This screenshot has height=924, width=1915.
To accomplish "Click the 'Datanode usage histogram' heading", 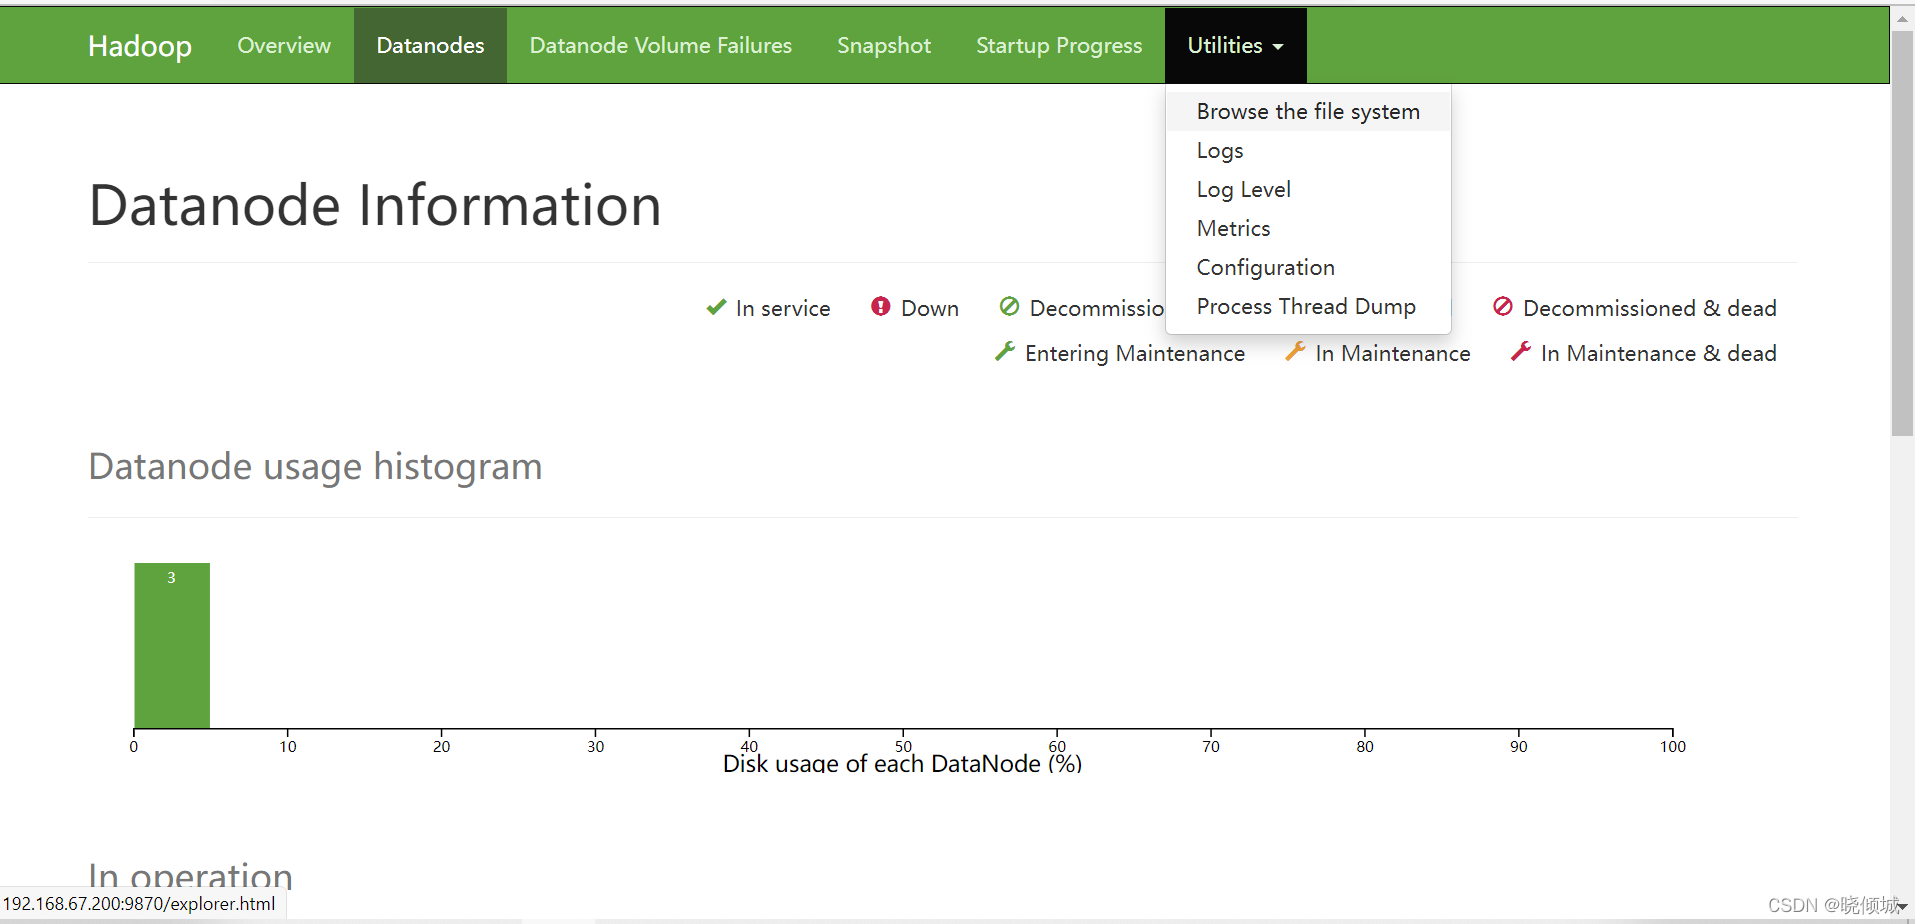I will [315, 466].
